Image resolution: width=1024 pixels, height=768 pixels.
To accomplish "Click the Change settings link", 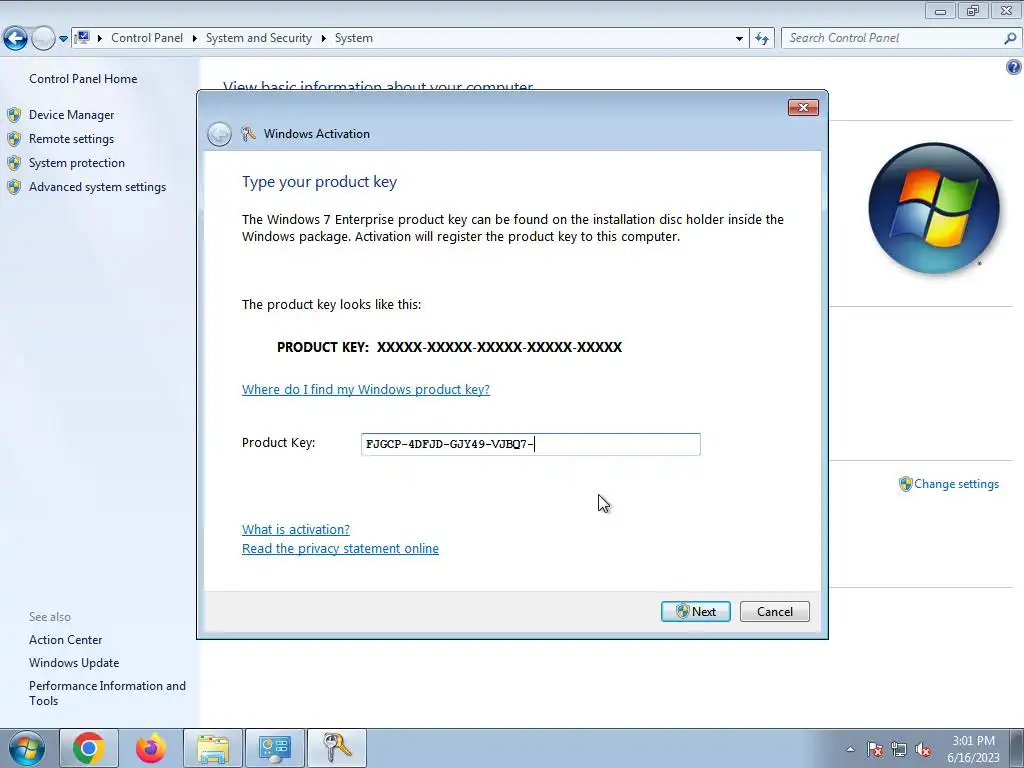I will [956, 484].
